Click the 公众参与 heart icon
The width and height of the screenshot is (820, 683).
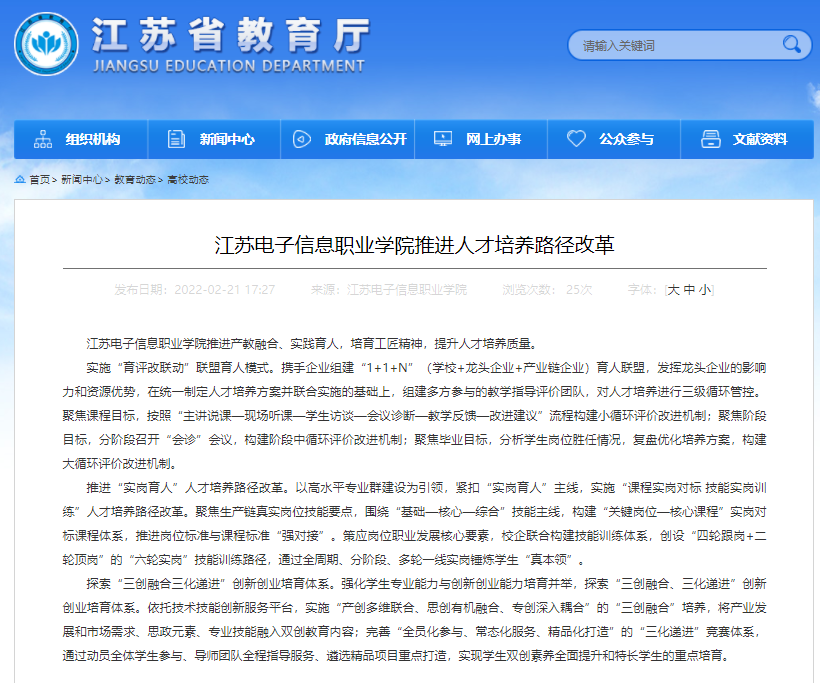(576, 139)
